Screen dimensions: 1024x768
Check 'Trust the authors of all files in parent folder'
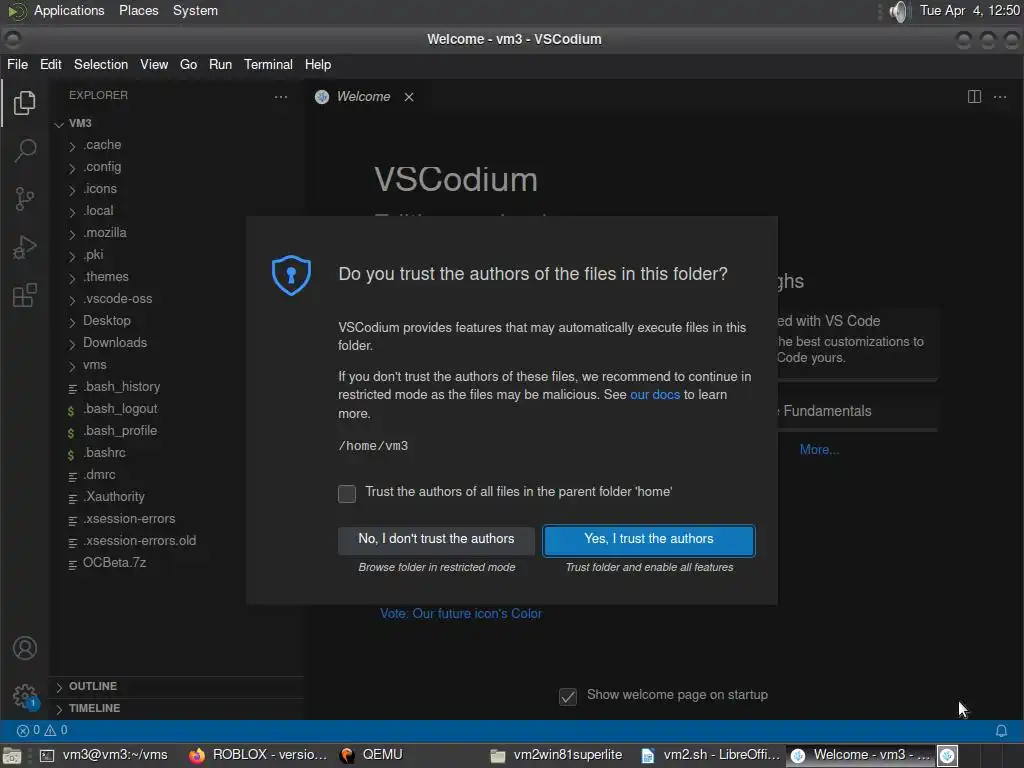pos(347,494)
